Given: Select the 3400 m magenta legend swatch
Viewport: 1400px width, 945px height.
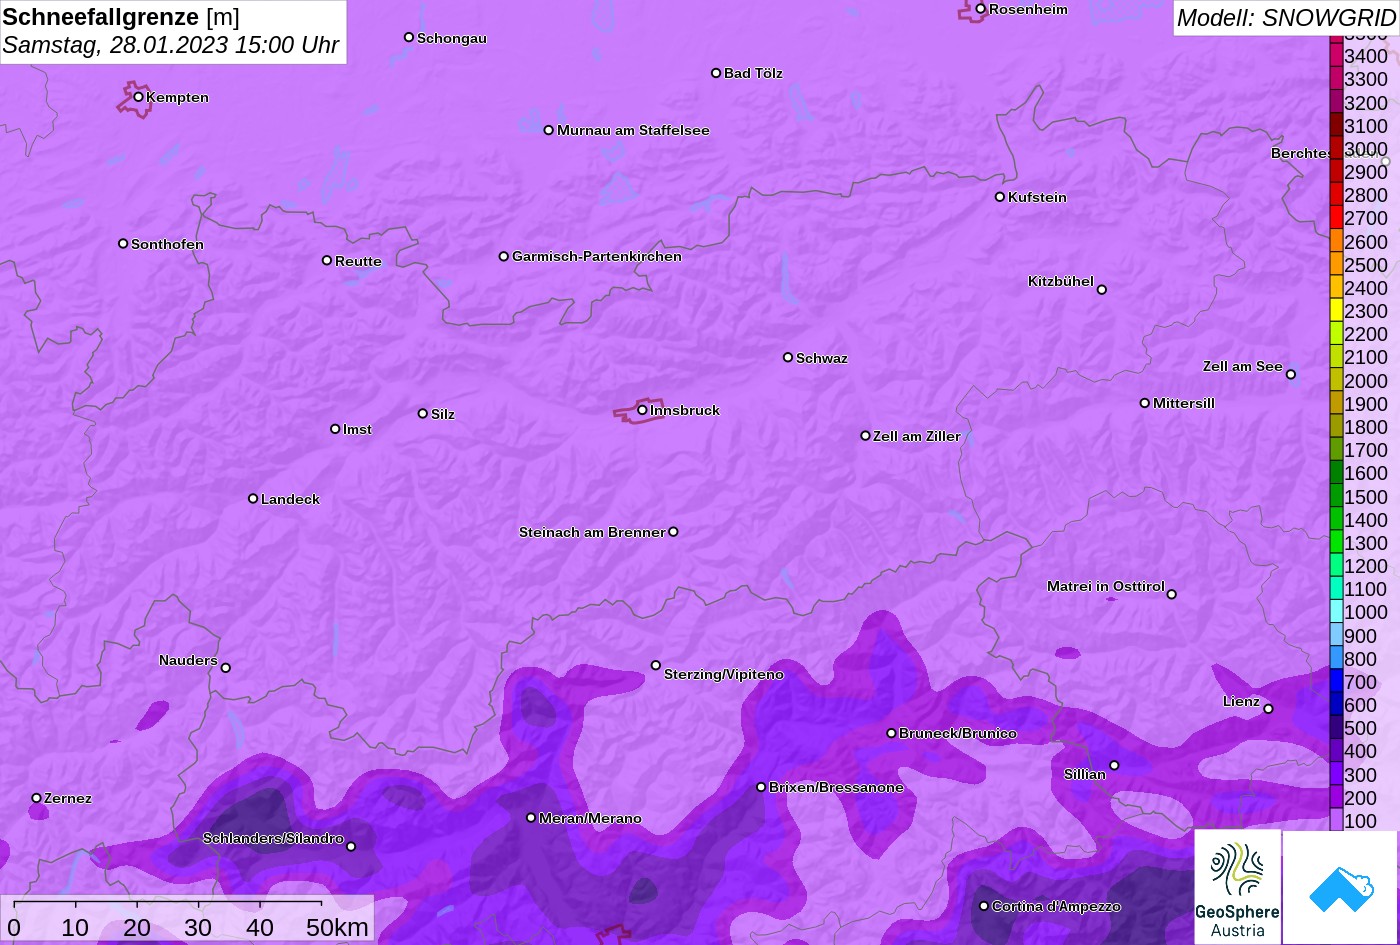Looking at the screenshot, I should coord(1335,56).
